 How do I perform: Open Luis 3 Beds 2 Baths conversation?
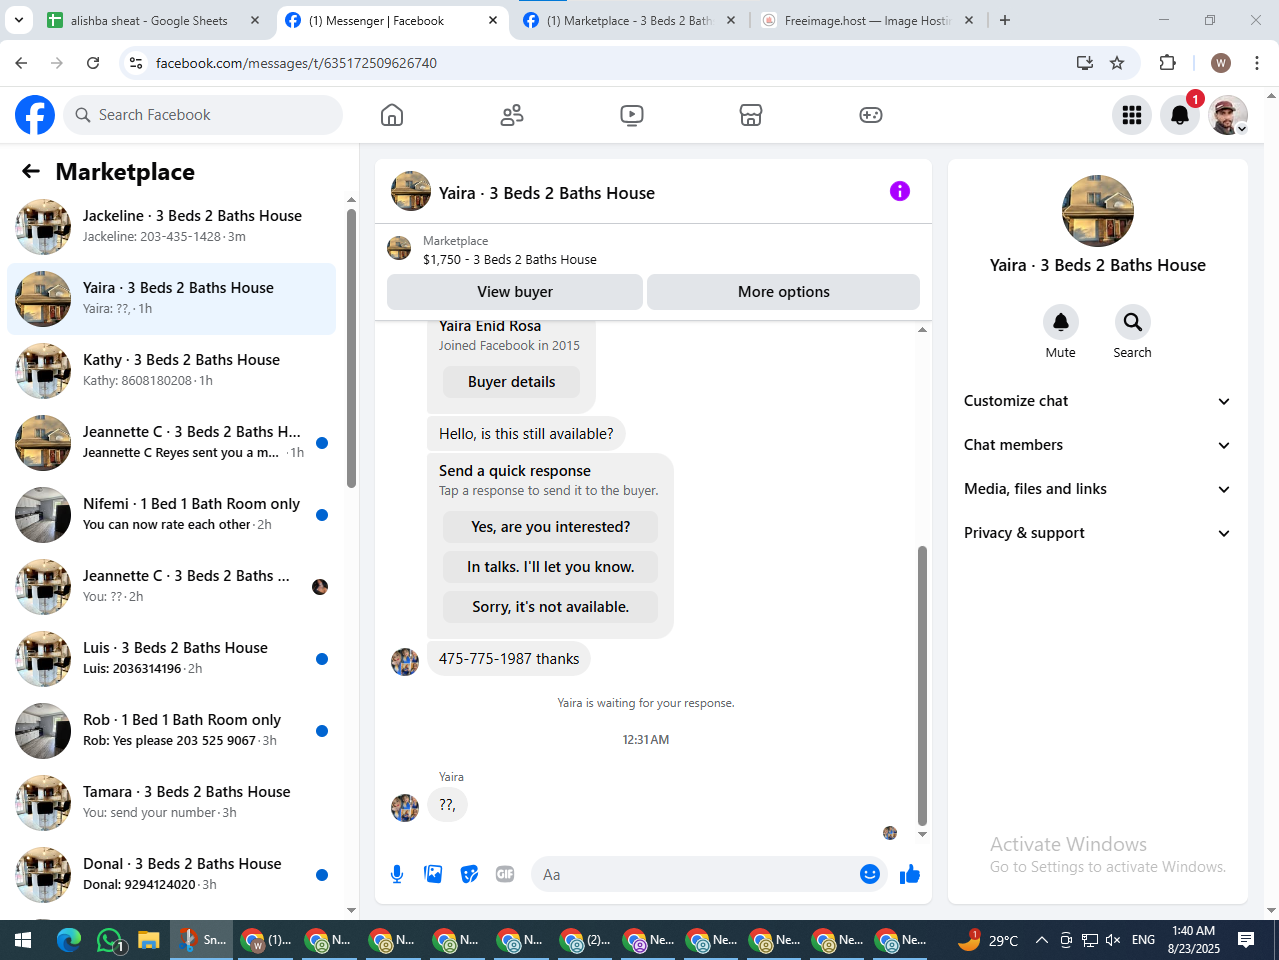(x=172, y=659)
